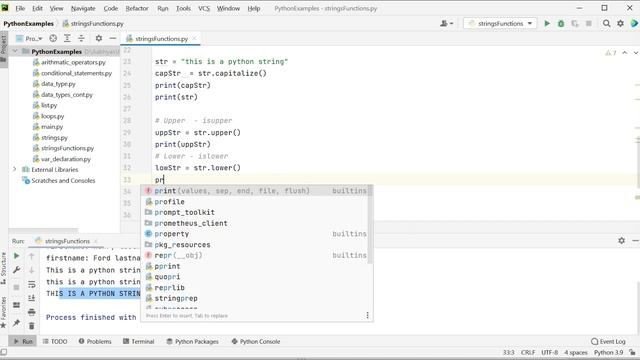Open Run panel gear settings
Image resolution: width=640 pixels, height=360 pixels.
coord(621,241)
